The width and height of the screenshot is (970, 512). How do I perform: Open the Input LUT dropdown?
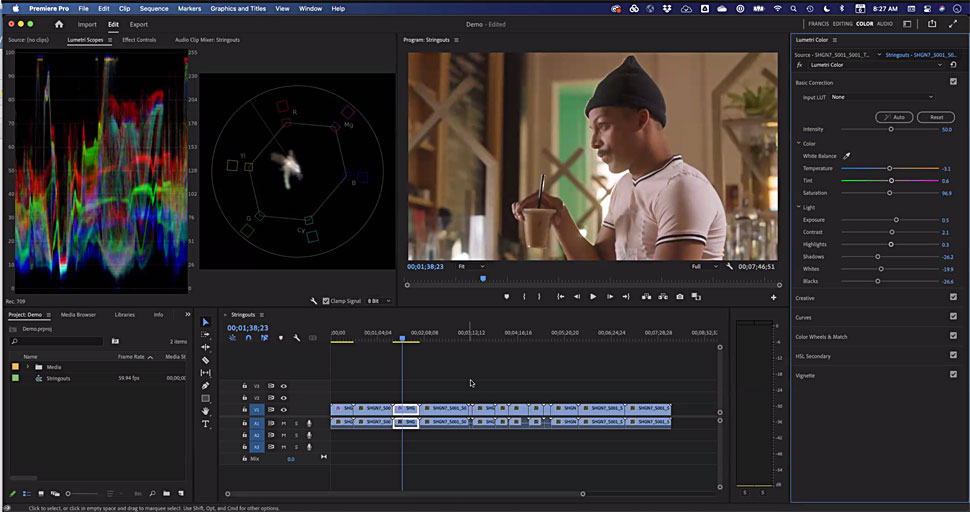(x=881, y=97)
